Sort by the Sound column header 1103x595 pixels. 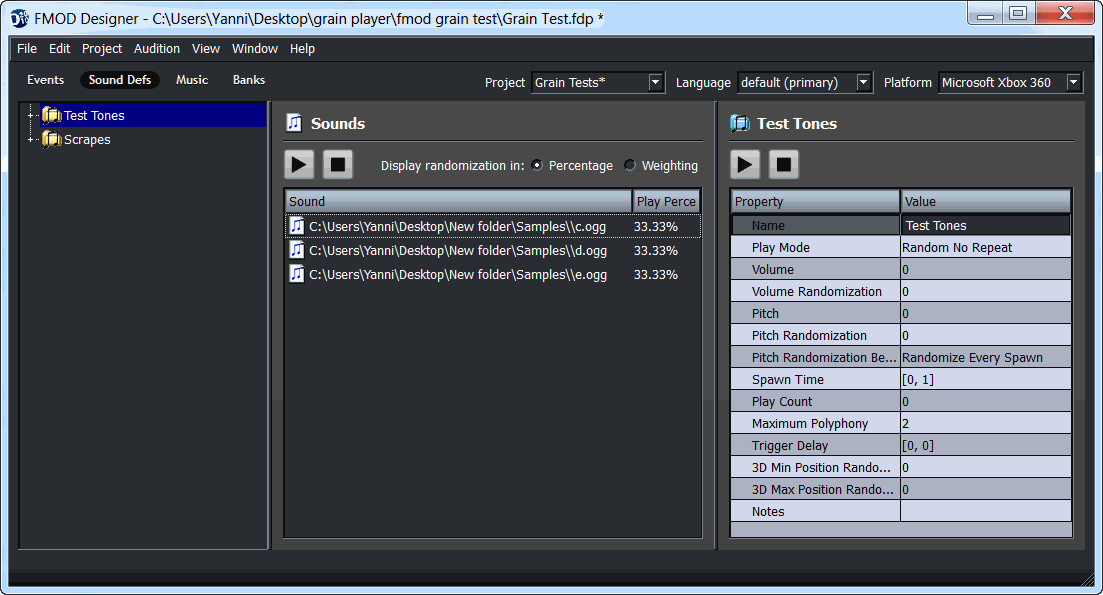point(459,201)
